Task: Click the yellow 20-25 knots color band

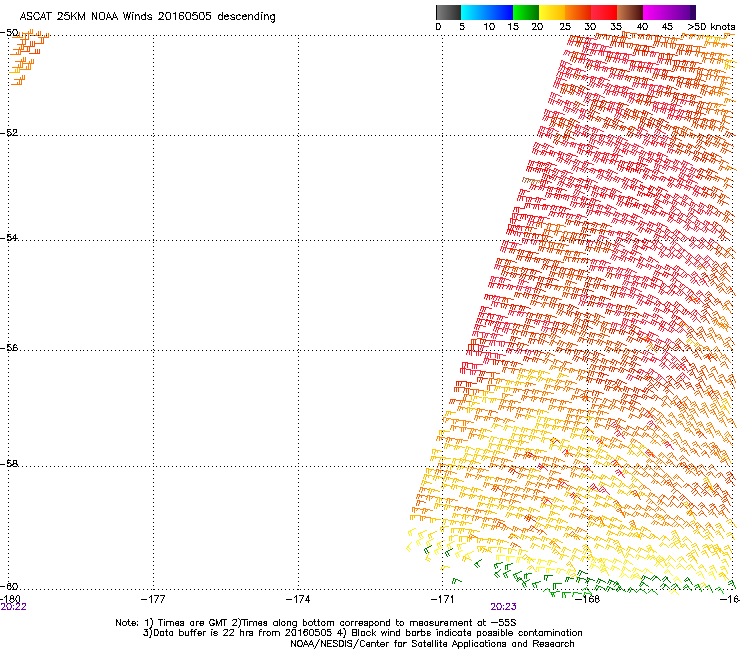Action: click(552, 12)
